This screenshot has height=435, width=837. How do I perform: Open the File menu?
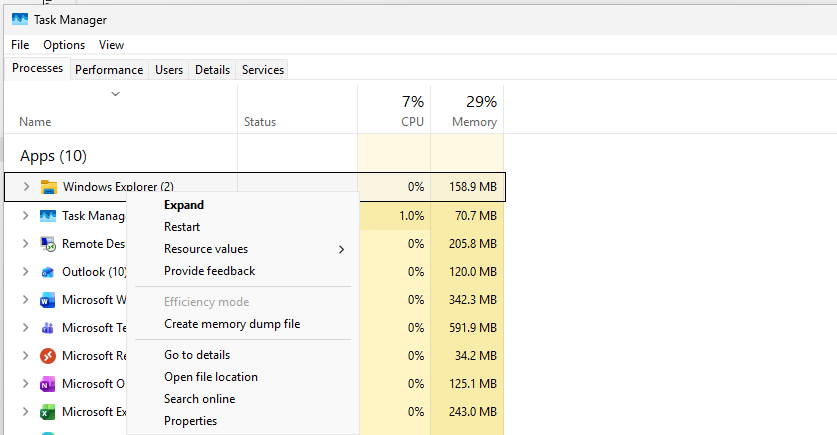click(20, 45)
